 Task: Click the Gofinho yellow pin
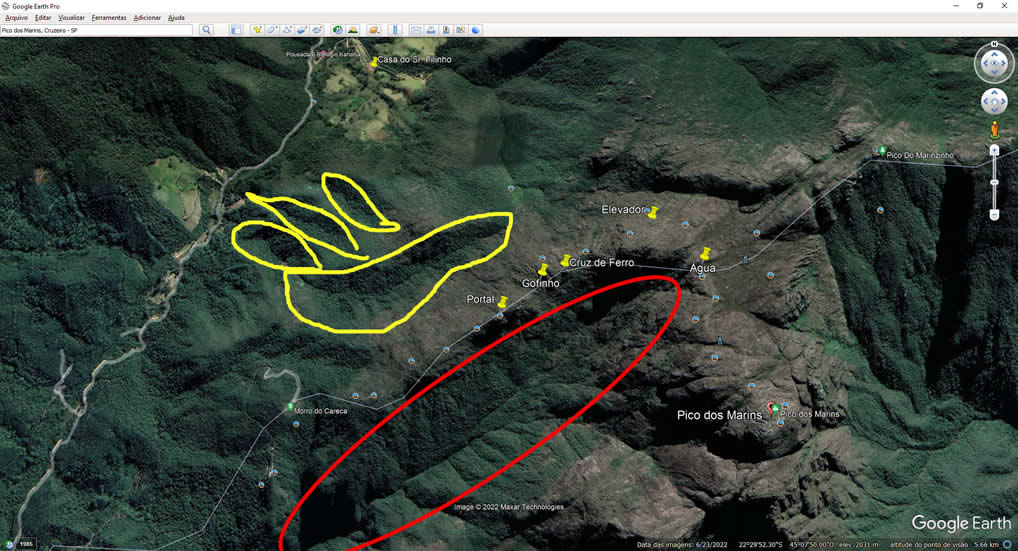(x=543, y=269)
